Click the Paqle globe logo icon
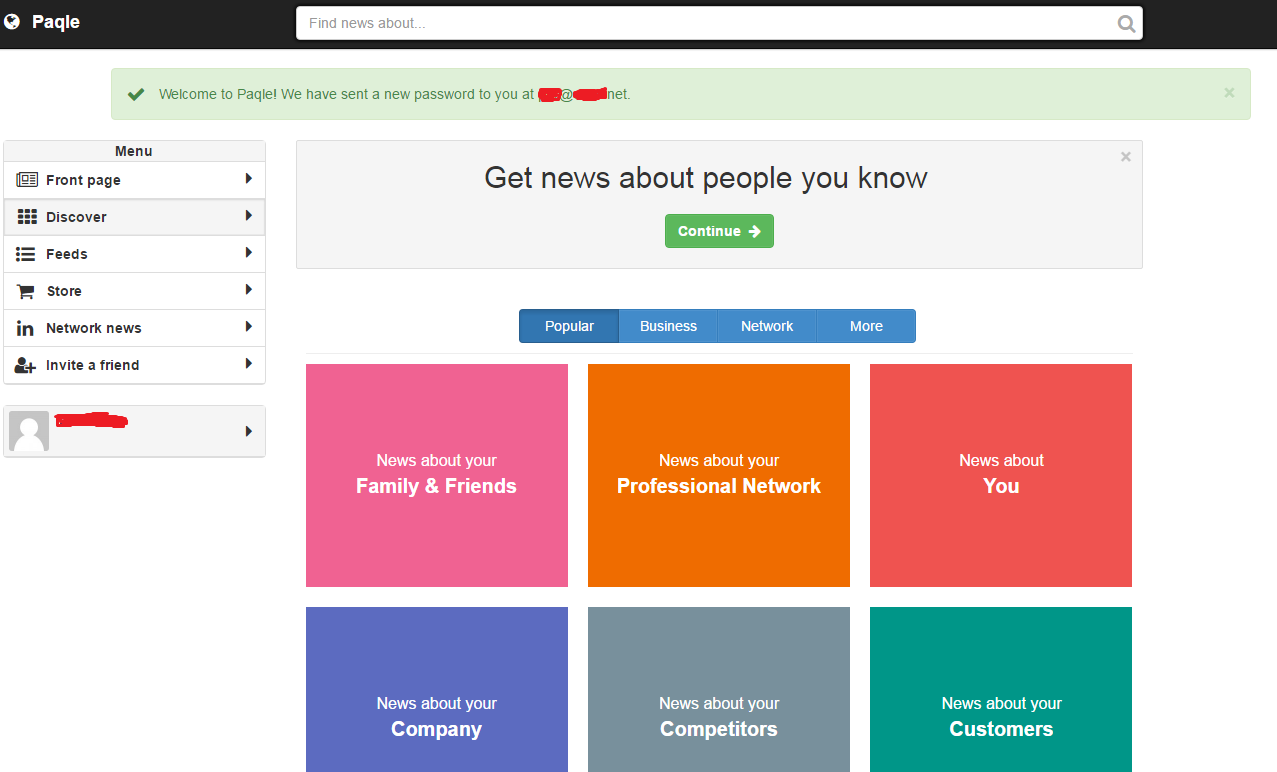Image resolution: width=1277 pixels, height=772 pixels. 12,22
